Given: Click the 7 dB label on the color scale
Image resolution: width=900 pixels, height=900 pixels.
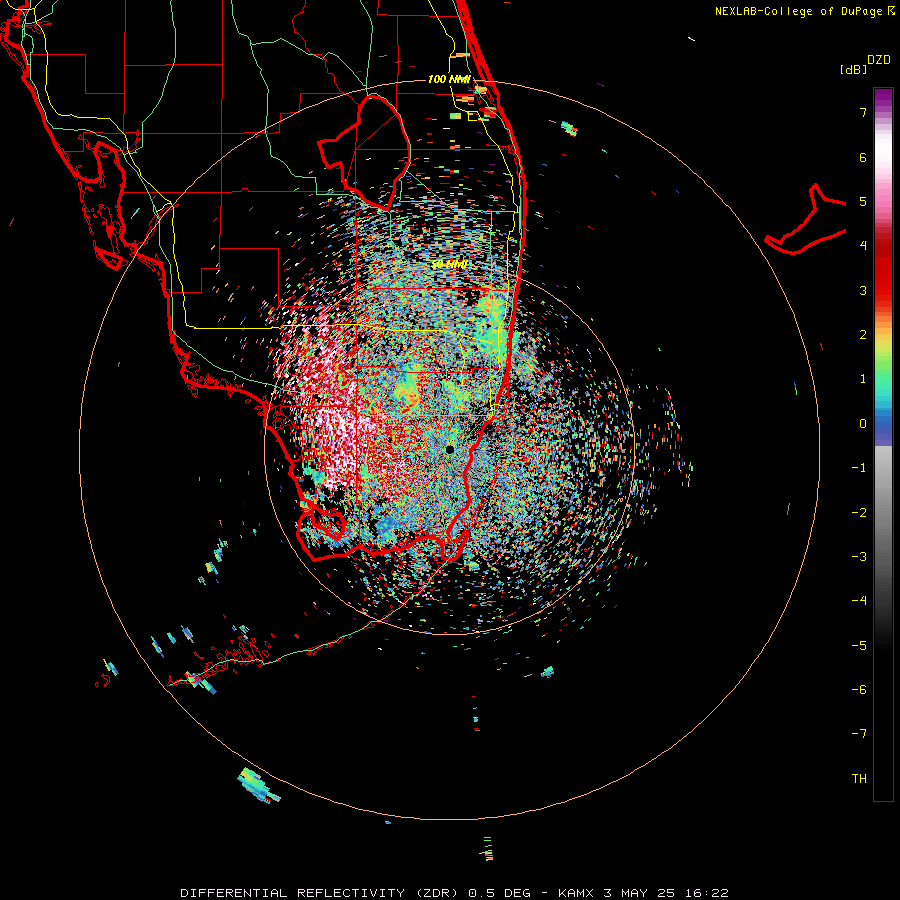Looking at the screenshot, I should point(863,112).
